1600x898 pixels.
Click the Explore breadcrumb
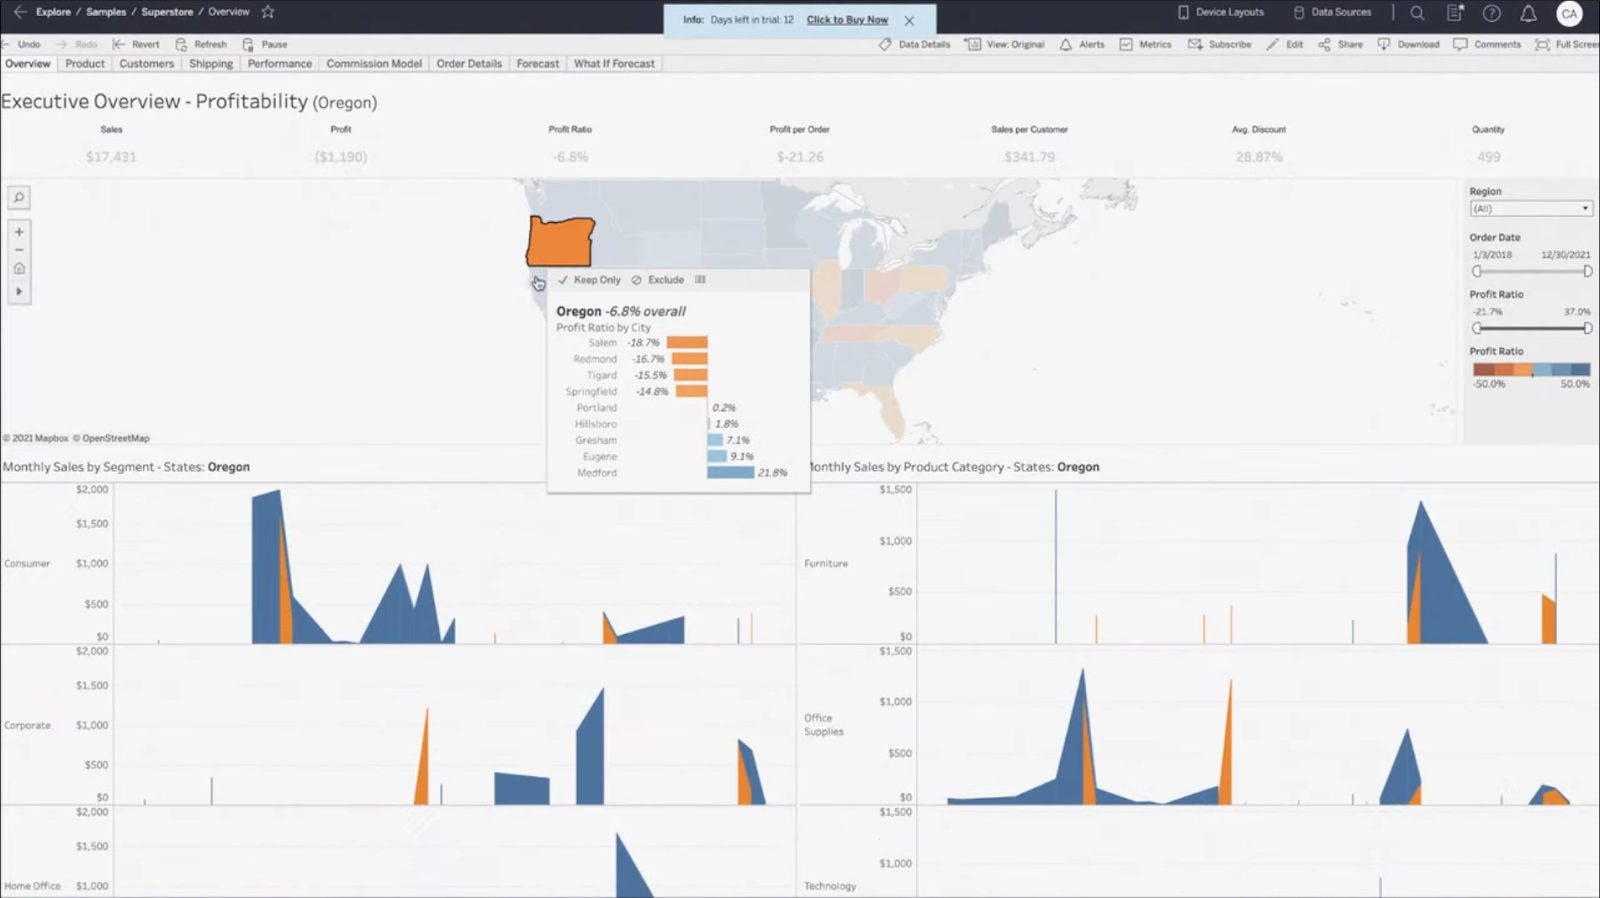click(x=53, y=12)
